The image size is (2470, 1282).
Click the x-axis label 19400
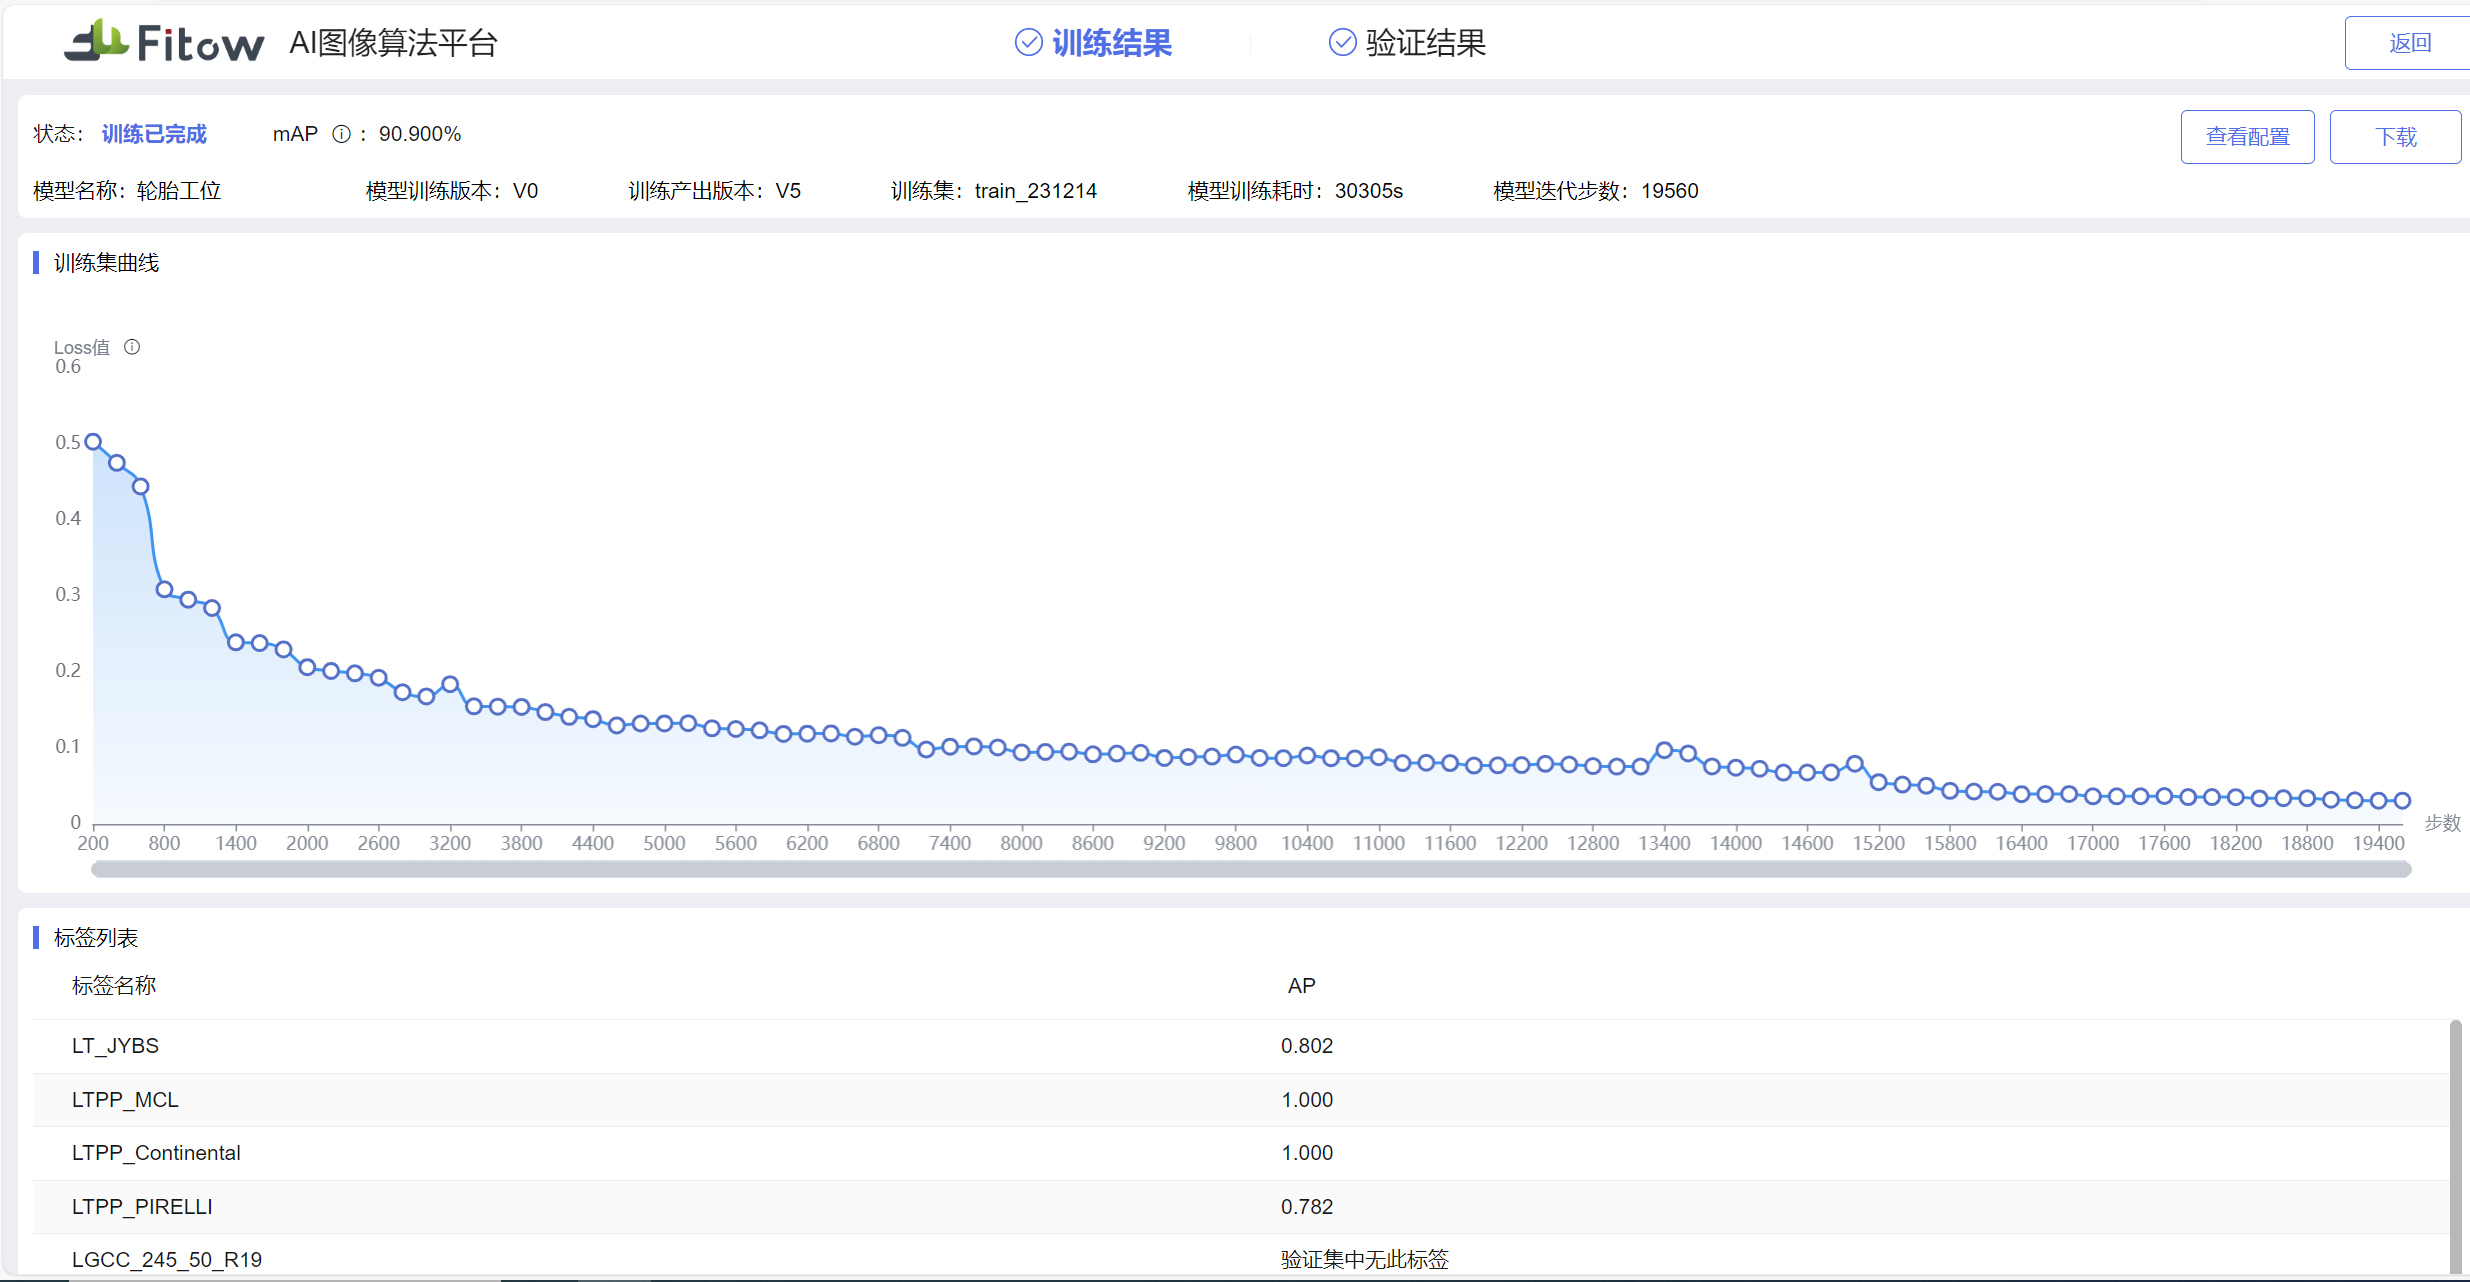(2378, 843)
